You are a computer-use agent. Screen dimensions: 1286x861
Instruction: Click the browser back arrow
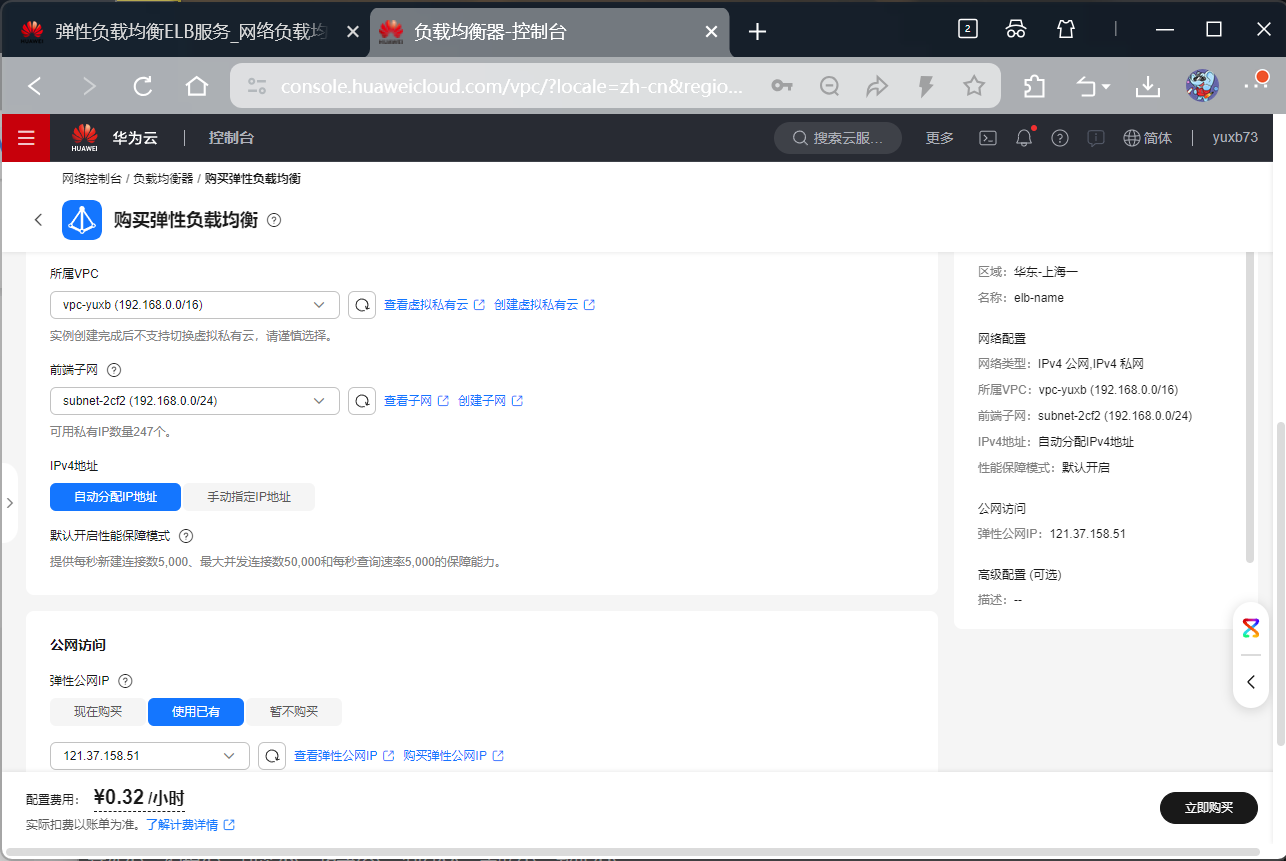pos(35,87)
